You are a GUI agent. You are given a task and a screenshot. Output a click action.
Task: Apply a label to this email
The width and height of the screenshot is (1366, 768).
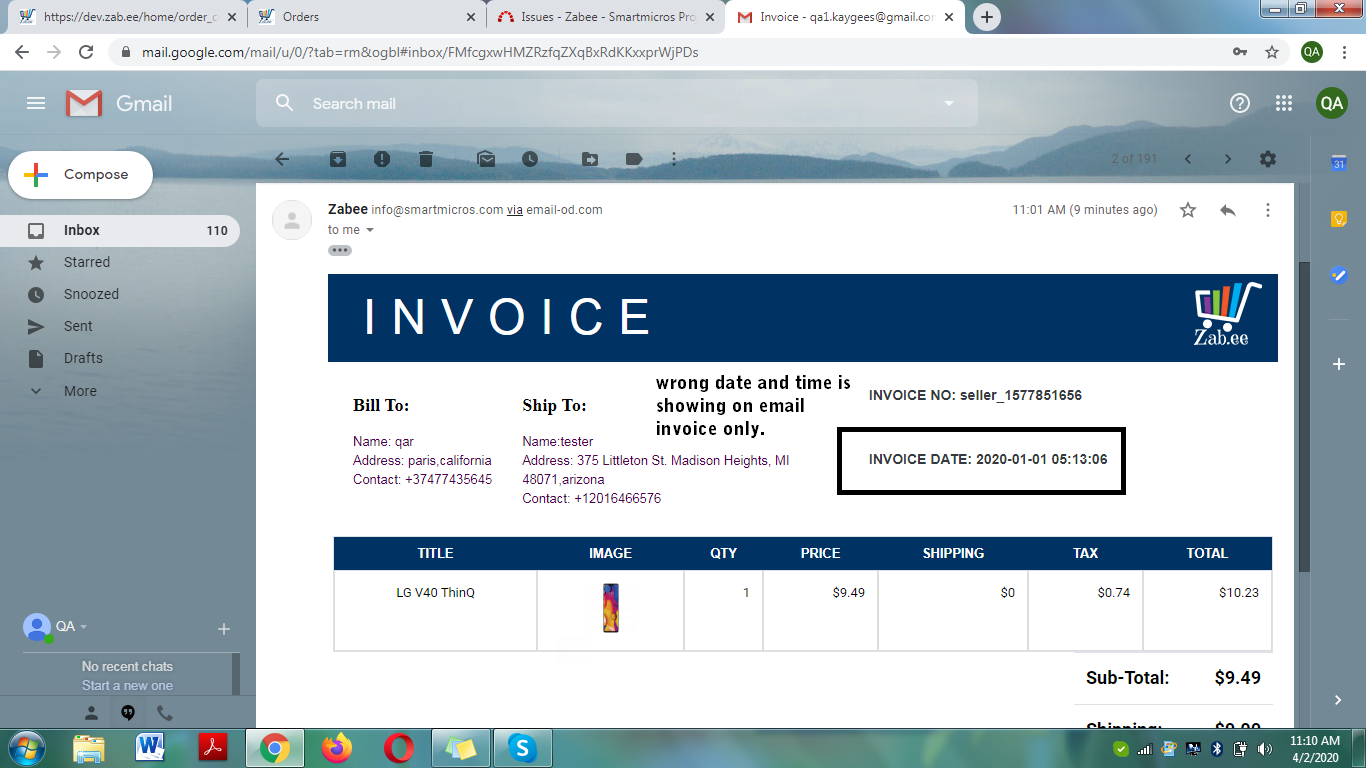[x=634, y=159]
